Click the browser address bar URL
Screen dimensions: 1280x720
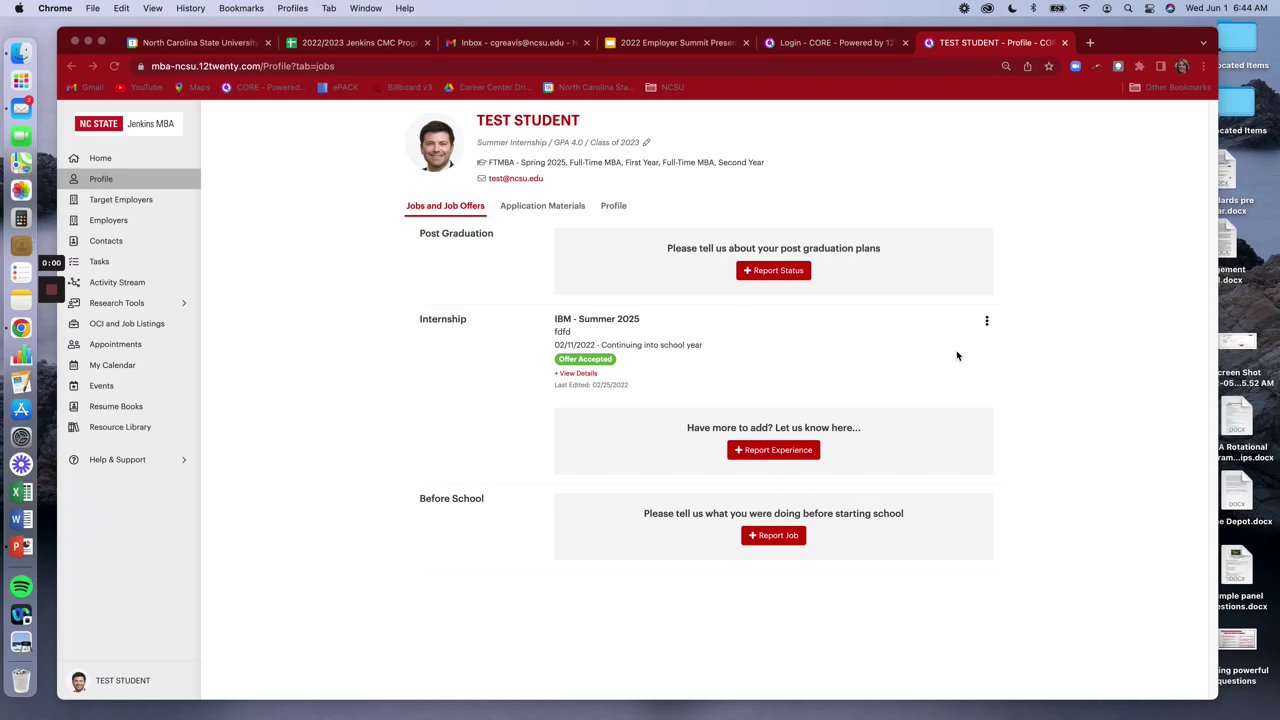(243, 66)
